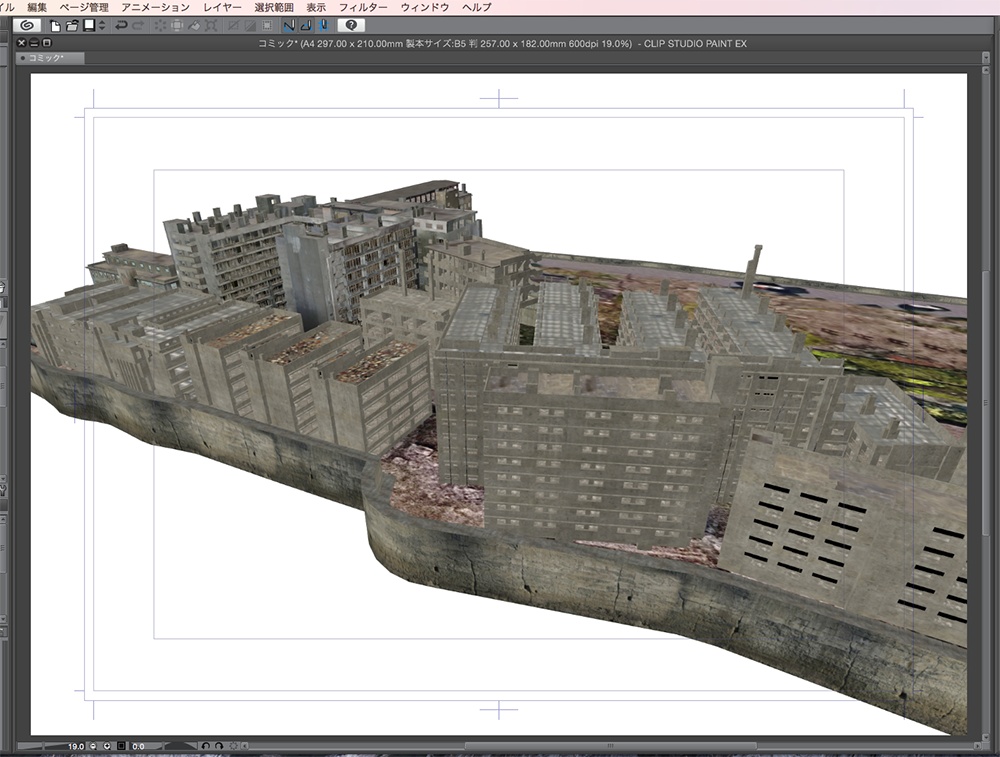This screenshot has height=757, width=1000.
Task: Click the Fill bucket toolbar icon
Action: pyautogui.click(x=193, y=25)
